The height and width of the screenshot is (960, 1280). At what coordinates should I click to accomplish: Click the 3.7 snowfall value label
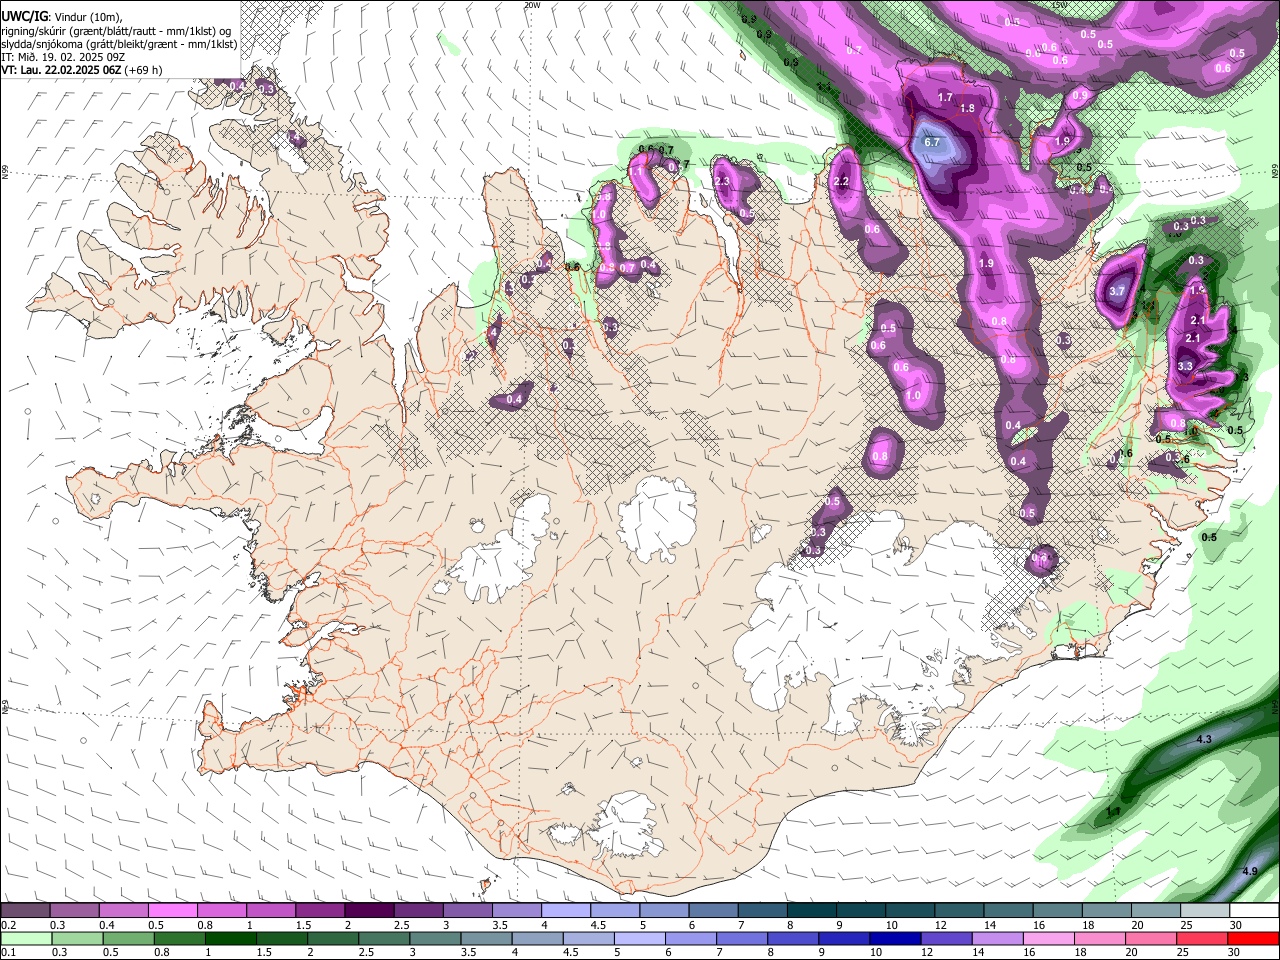point(1117,292)
